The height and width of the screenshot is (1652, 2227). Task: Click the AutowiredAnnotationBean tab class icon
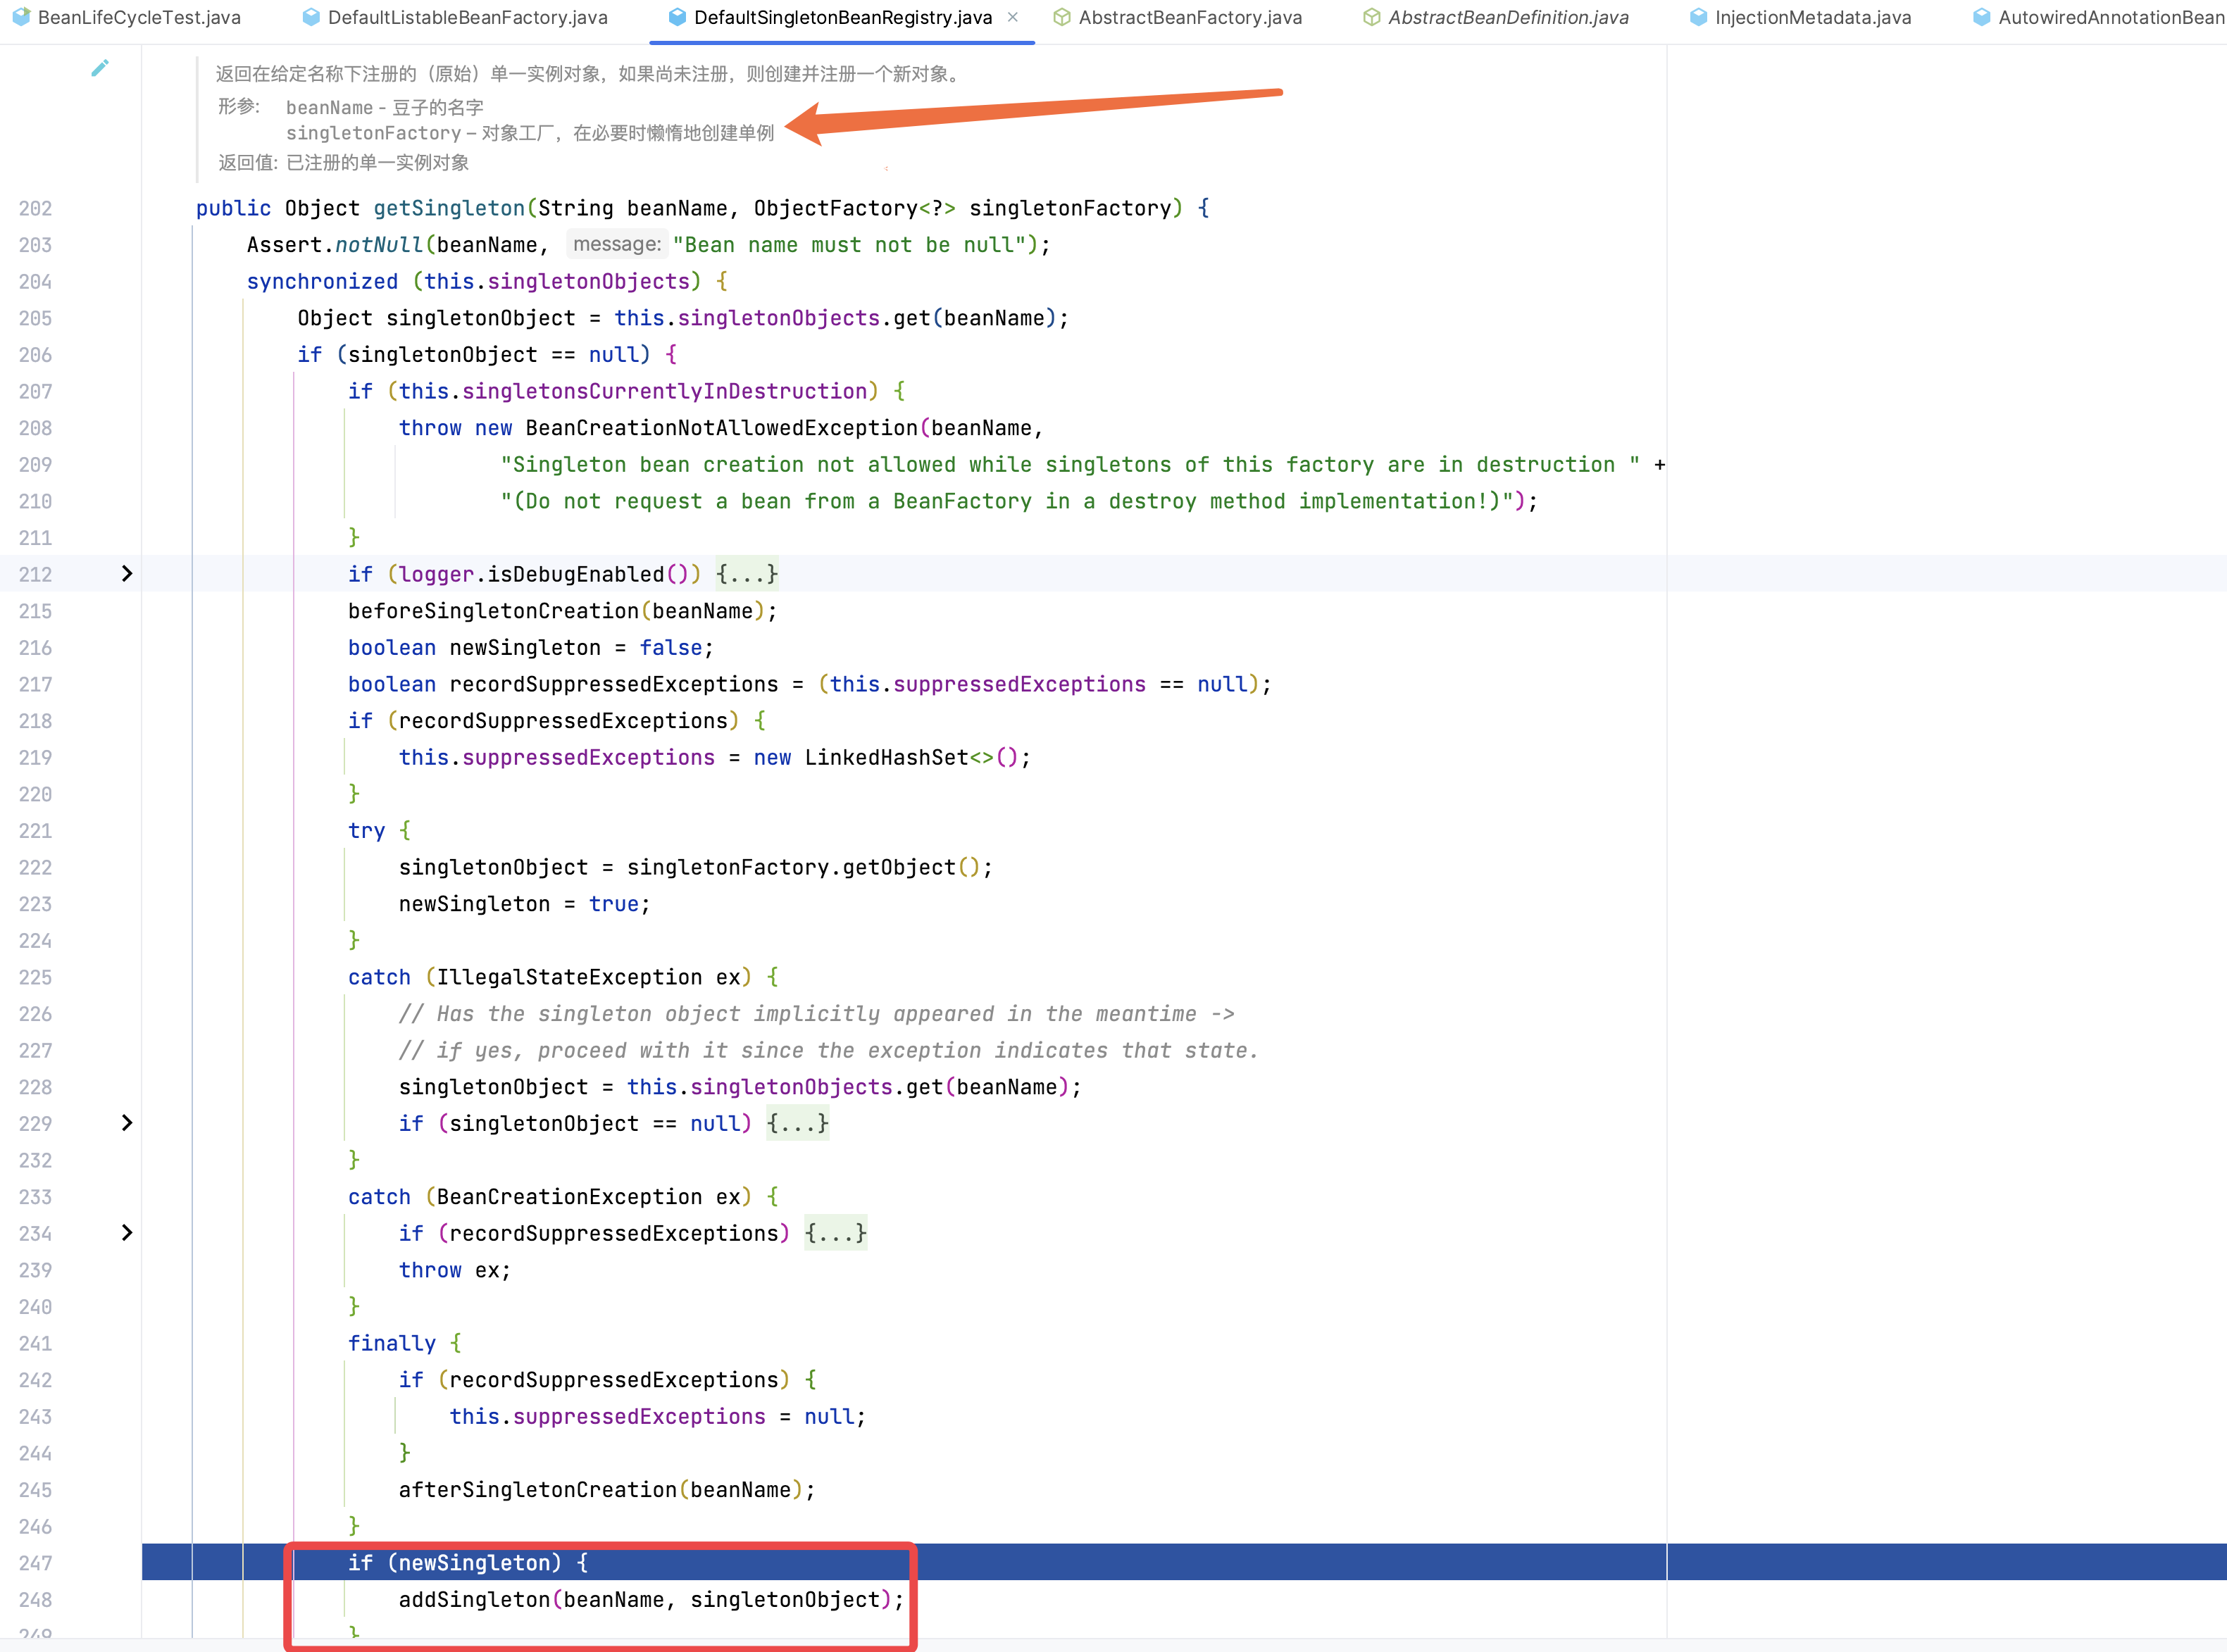(x=1981, y=17)
